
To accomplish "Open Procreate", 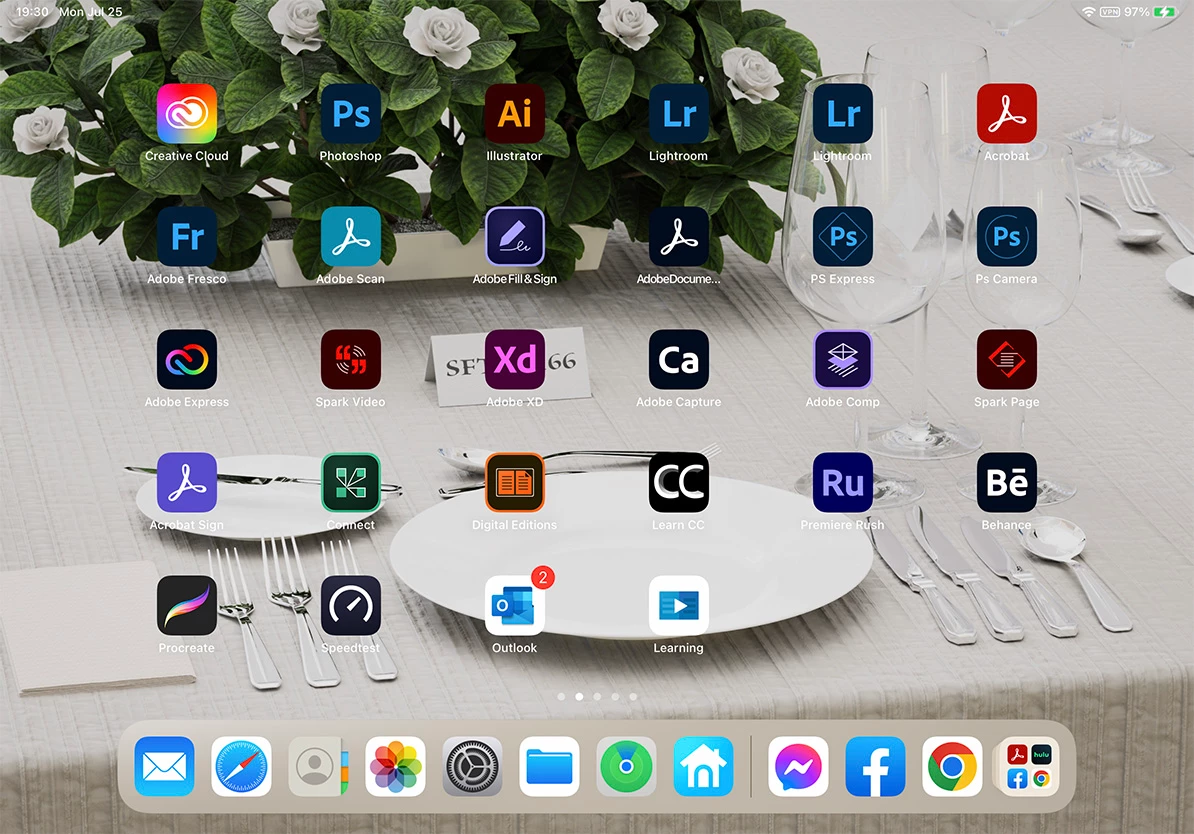I will click(187, 606).
